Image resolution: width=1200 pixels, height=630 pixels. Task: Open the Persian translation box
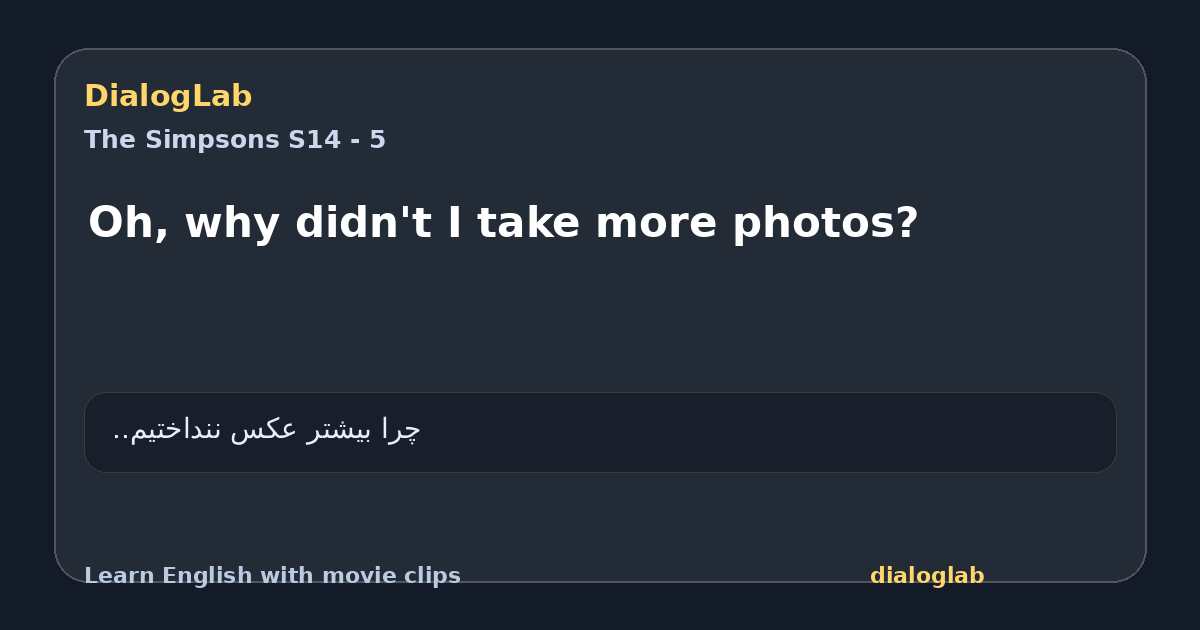[600, 432]
